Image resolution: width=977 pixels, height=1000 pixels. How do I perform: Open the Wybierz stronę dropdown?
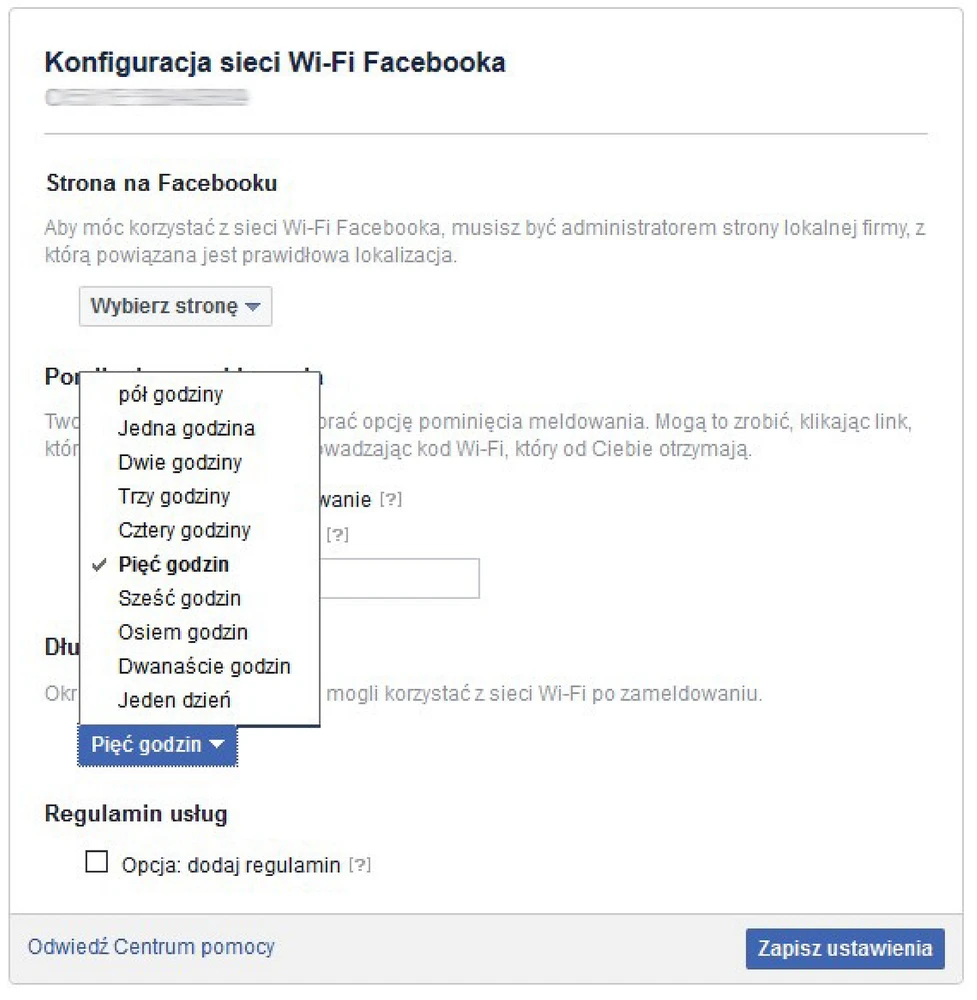tap(175, 306)
